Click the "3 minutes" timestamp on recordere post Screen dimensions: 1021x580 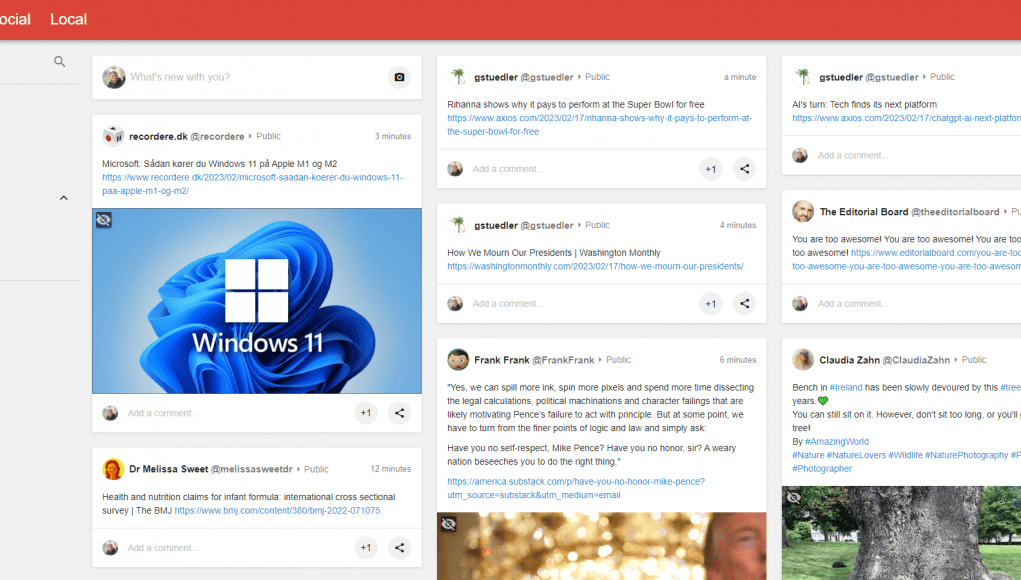(393, 137)
